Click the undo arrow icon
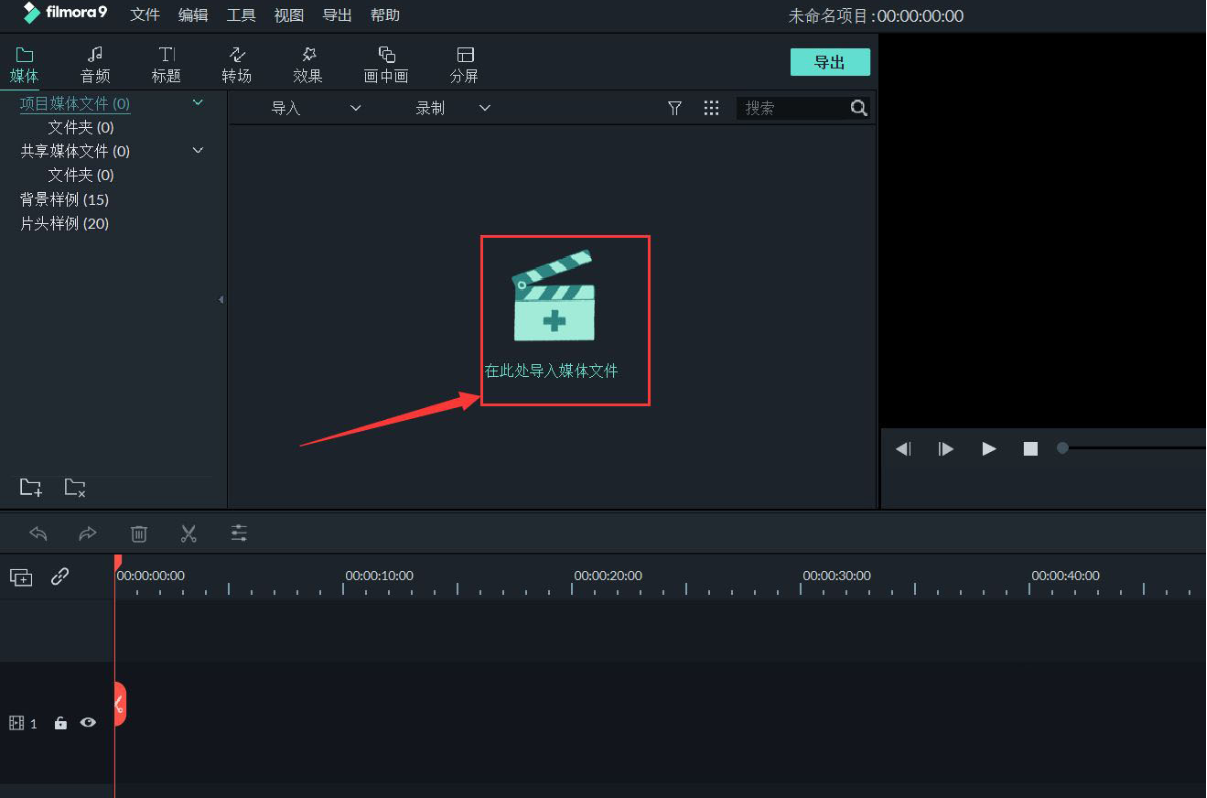The height and width of the screenshot is (798, 1207). pyautogui.click(x=38, y=533)
